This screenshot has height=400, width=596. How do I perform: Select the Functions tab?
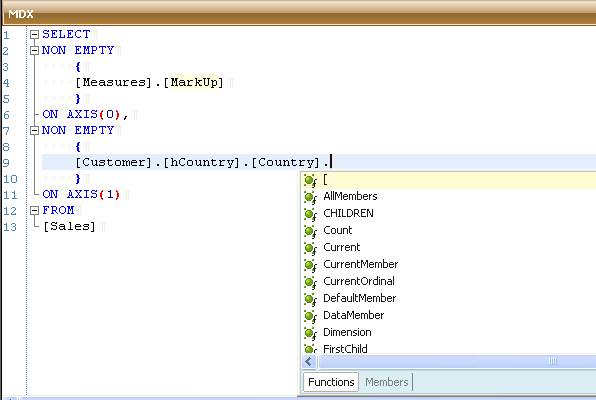point(331,382)
